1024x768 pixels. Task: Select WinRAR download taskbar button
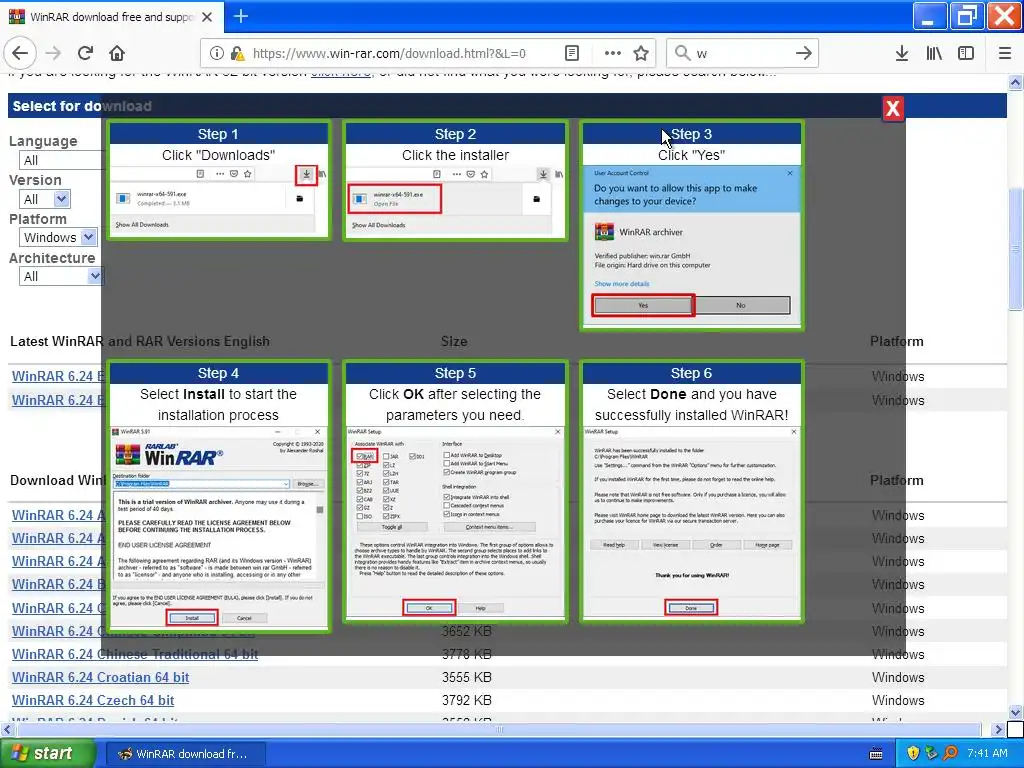[x=185, y=754]
